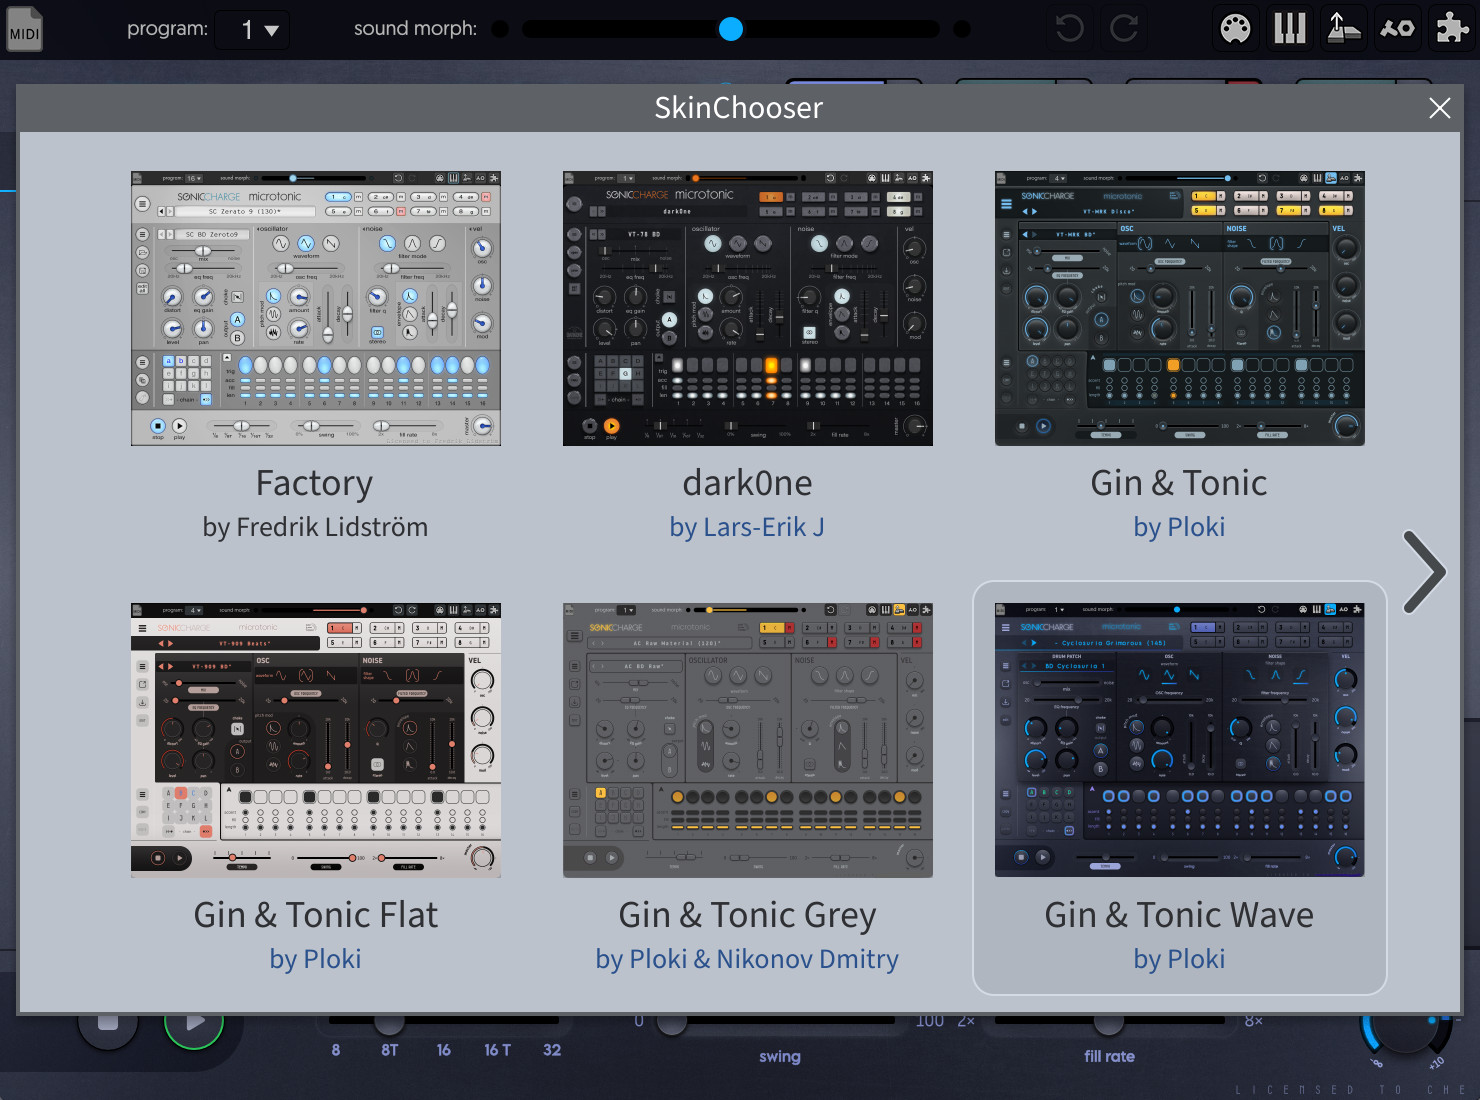
Task: Open the program number dropdown
Action: pyautogui.click(x=252, y=30)
